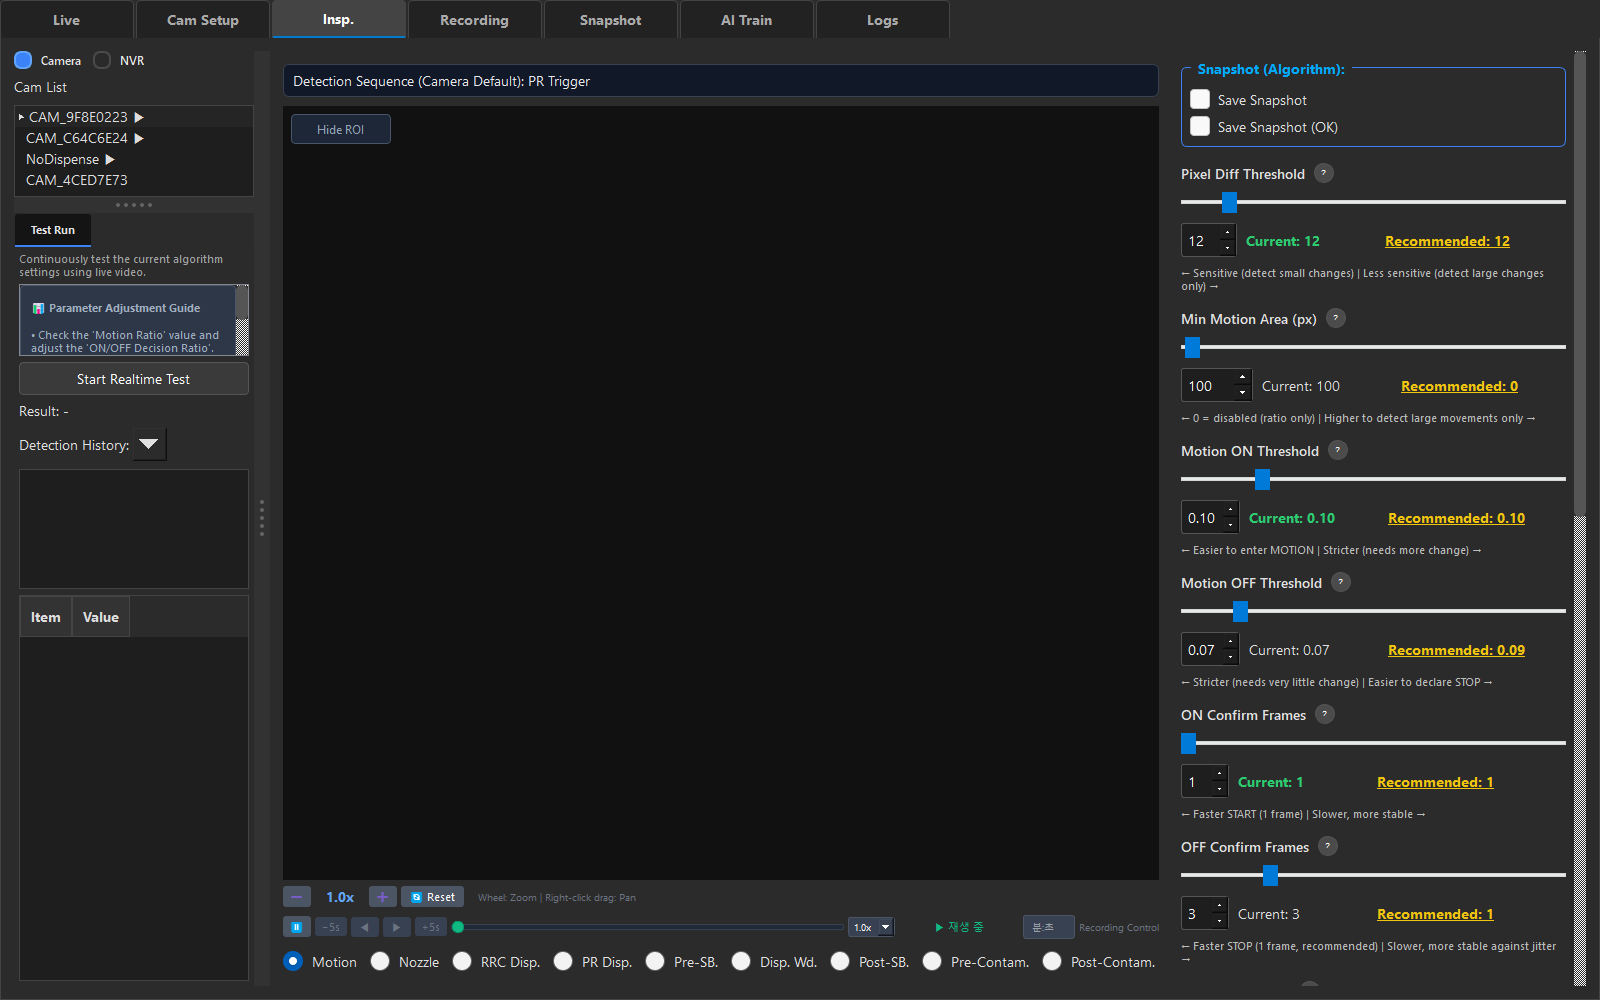Skip back 5 seconds
Viewport: 1600px width, 1000px height.
click(331, 927)
